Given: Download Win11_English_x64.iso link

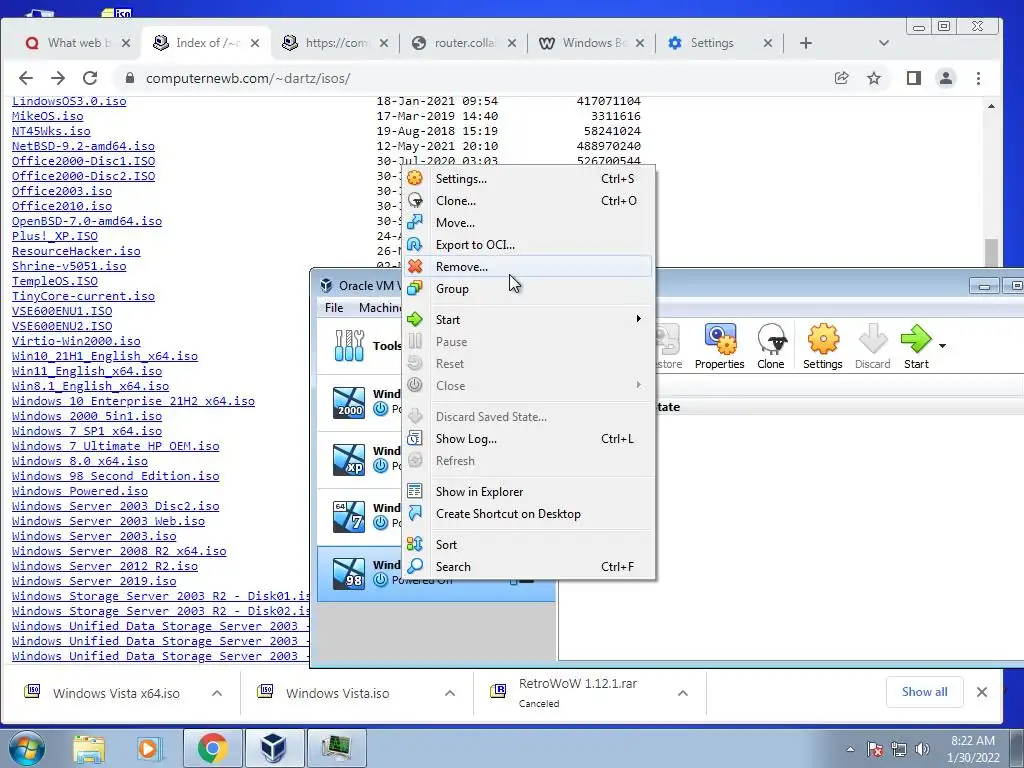Looking at the screenshot, I should pos(87,372).
